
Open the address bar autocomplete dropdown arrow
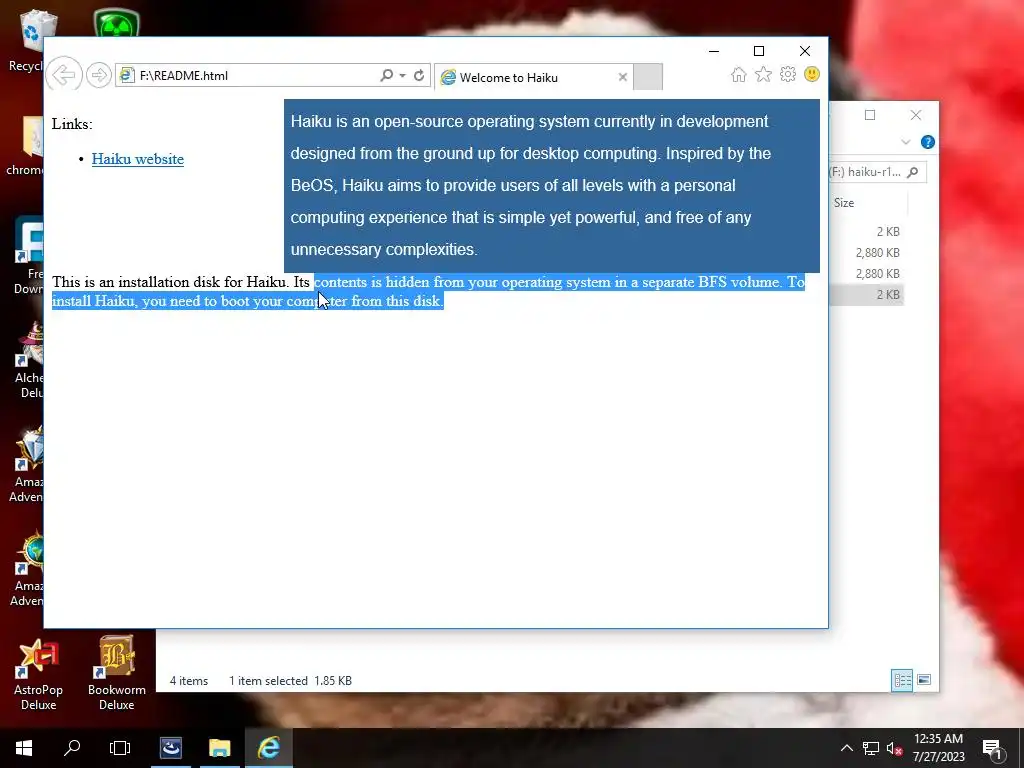(403, 75)
